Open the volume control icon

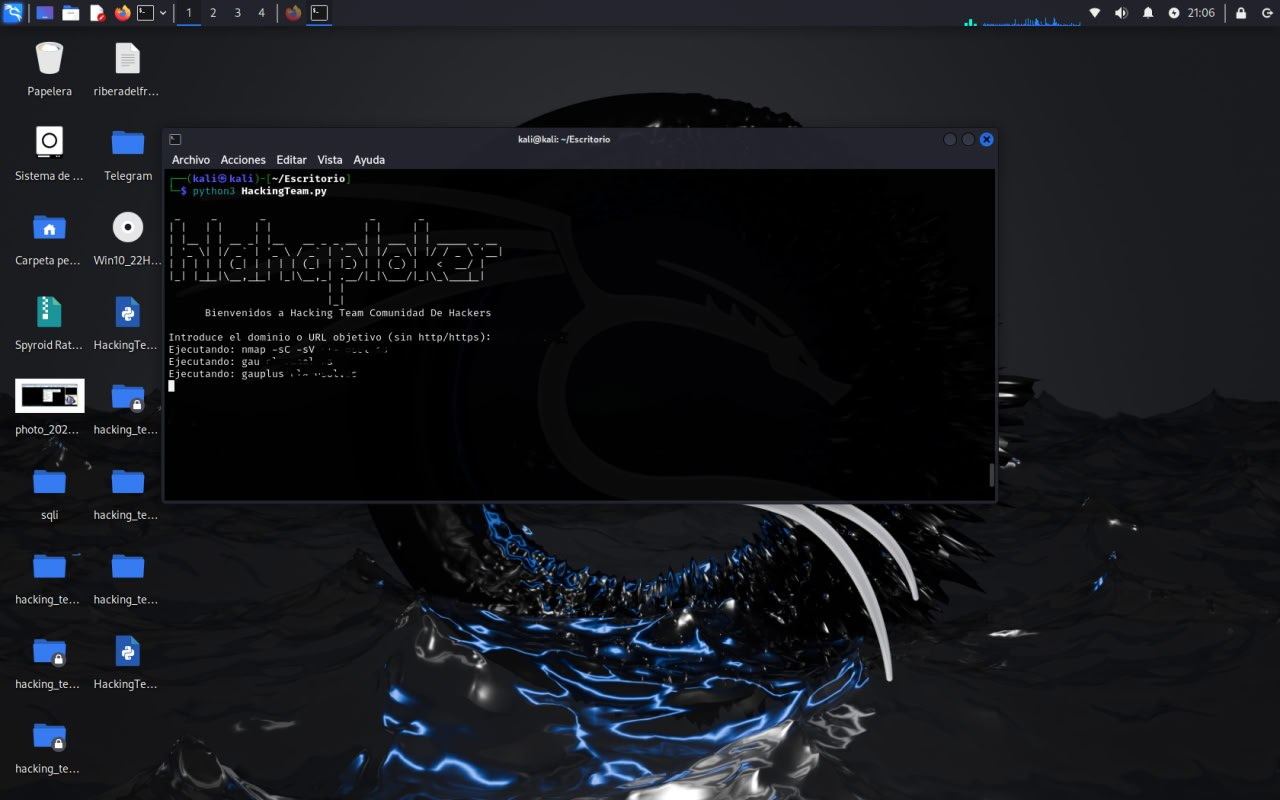1121,13
